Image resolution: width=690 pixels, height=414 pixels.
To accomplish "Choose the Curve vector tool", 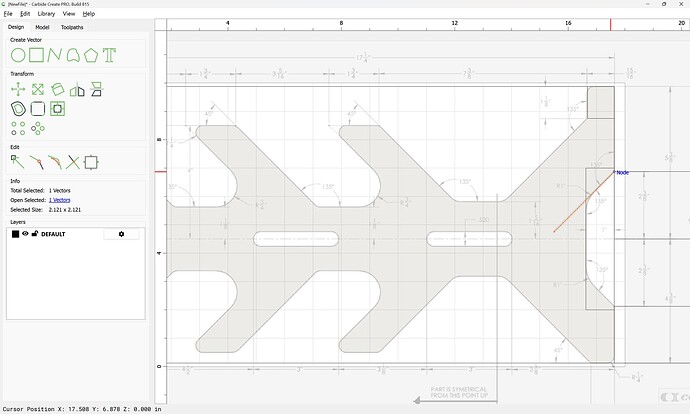I will click(73, 55).
